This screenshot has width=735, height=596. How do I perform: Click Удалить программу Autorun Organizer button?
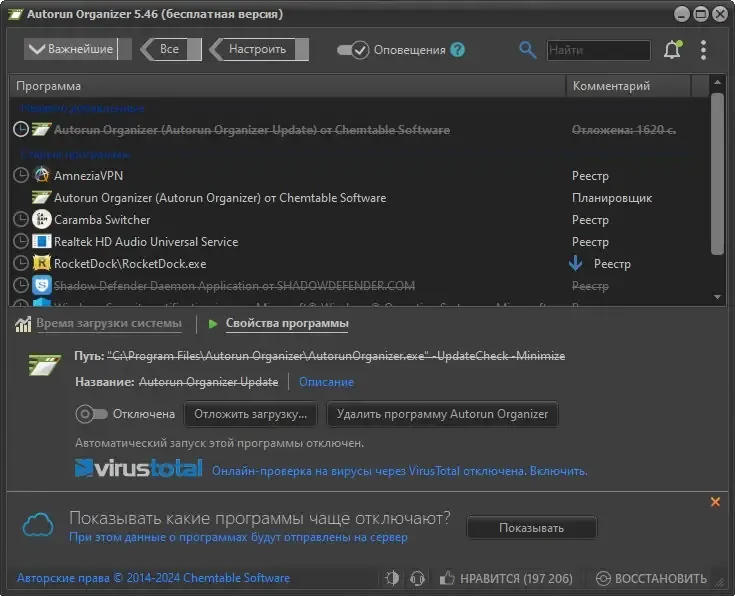click(442, 414)
